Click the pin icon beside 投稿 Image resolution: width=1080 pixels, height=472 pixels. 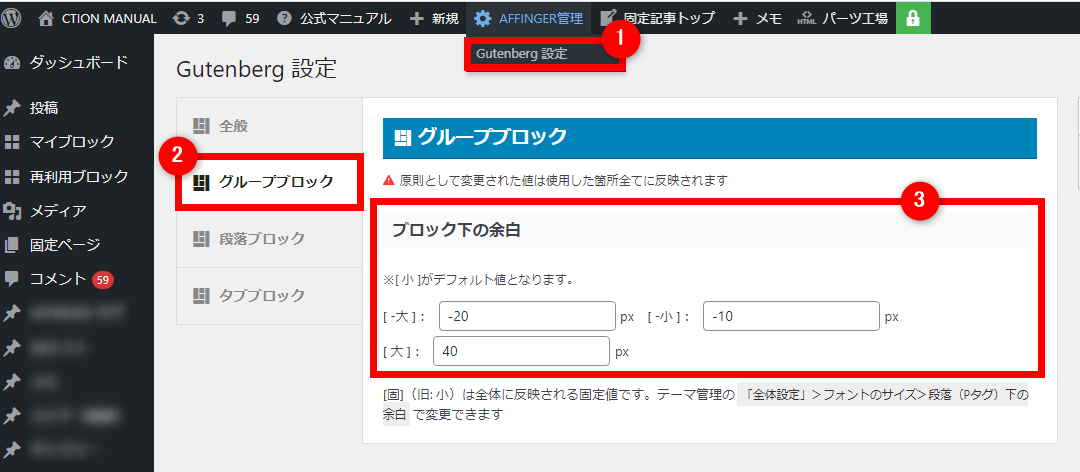coord(12,107)
